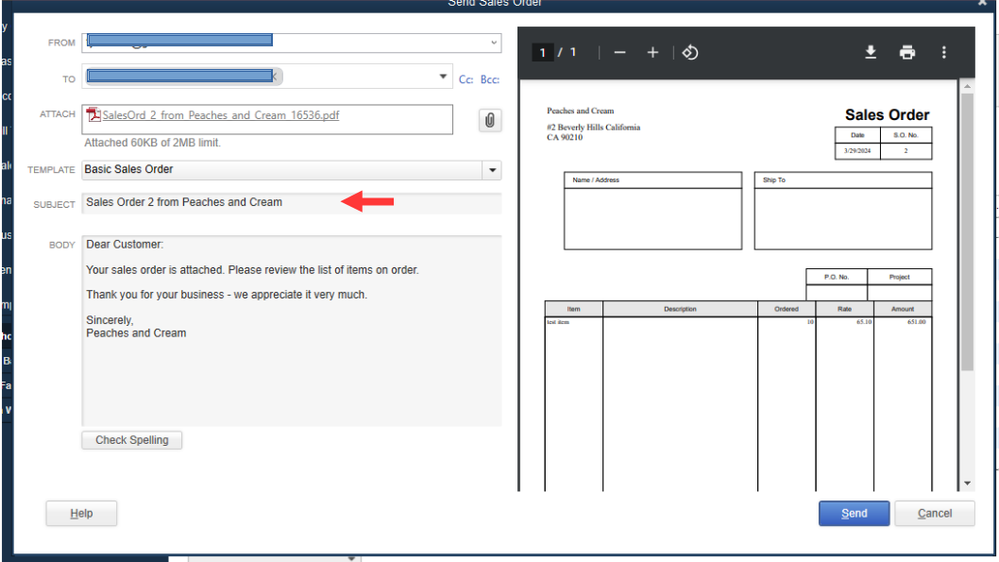The image size is (999, 562).
Task: Close the Send Sales Order window
Action: coord(982,3)
